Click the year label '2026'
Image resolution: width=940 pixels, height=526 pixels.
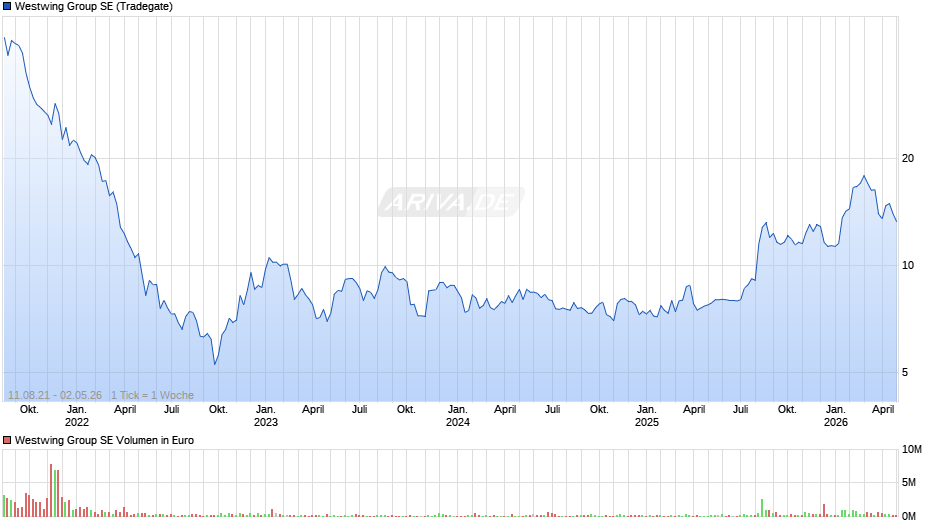pyautogui.click(x=836, y=422)
